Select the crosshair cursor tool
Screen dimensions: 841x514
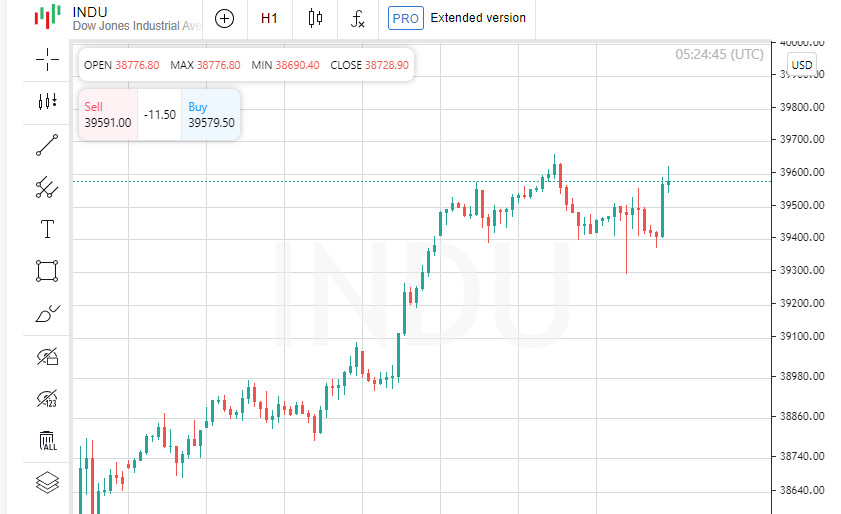click(x=47, y=59)
